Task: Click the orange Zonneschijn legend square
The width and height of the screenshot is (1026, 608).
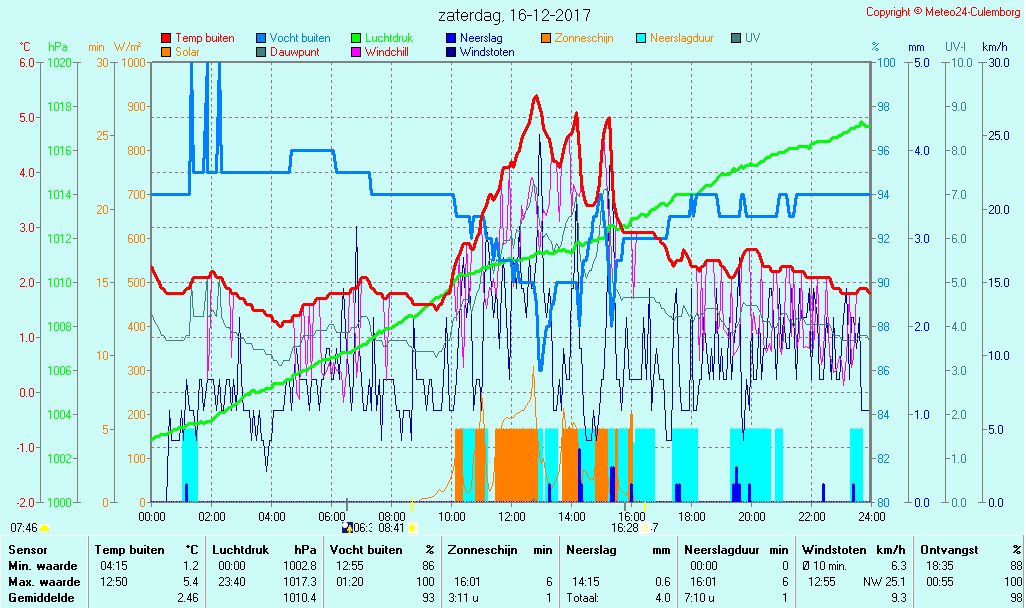Action: [x=546, y=38]
